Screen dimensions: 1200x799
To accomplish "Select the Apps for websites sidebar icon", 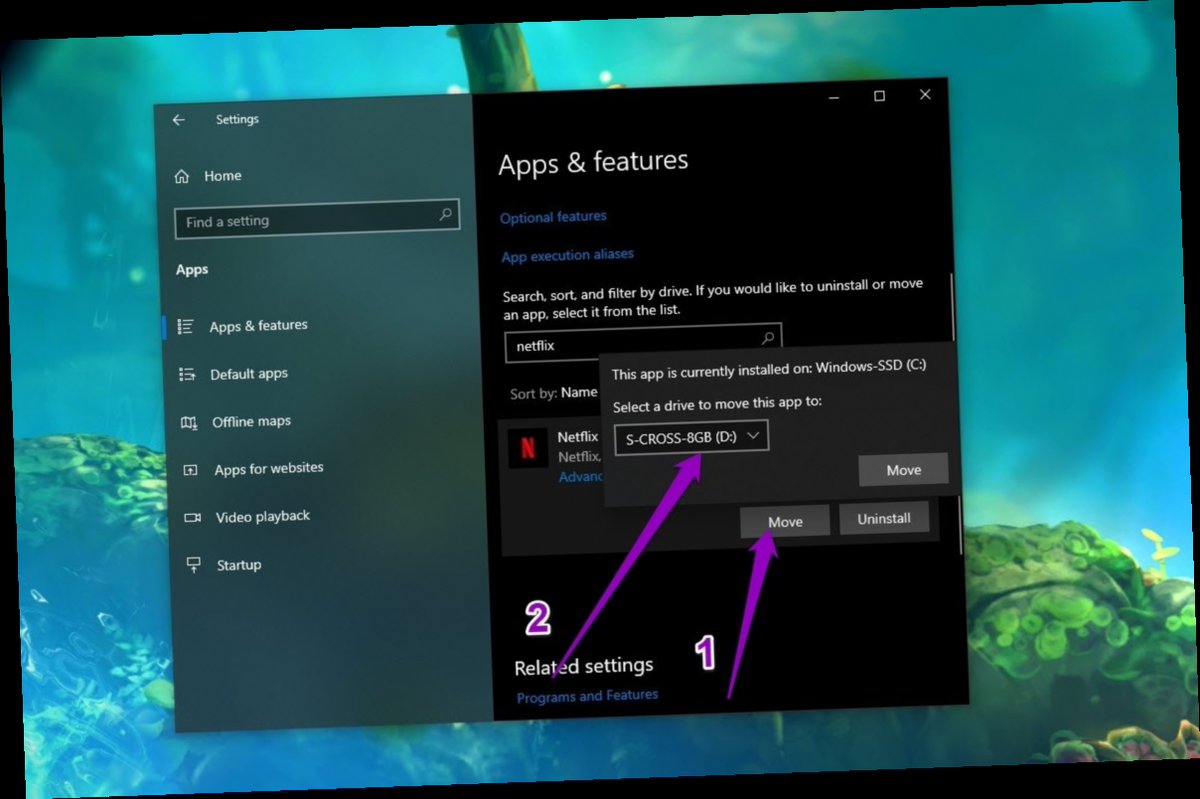I will tap(191, 470).
